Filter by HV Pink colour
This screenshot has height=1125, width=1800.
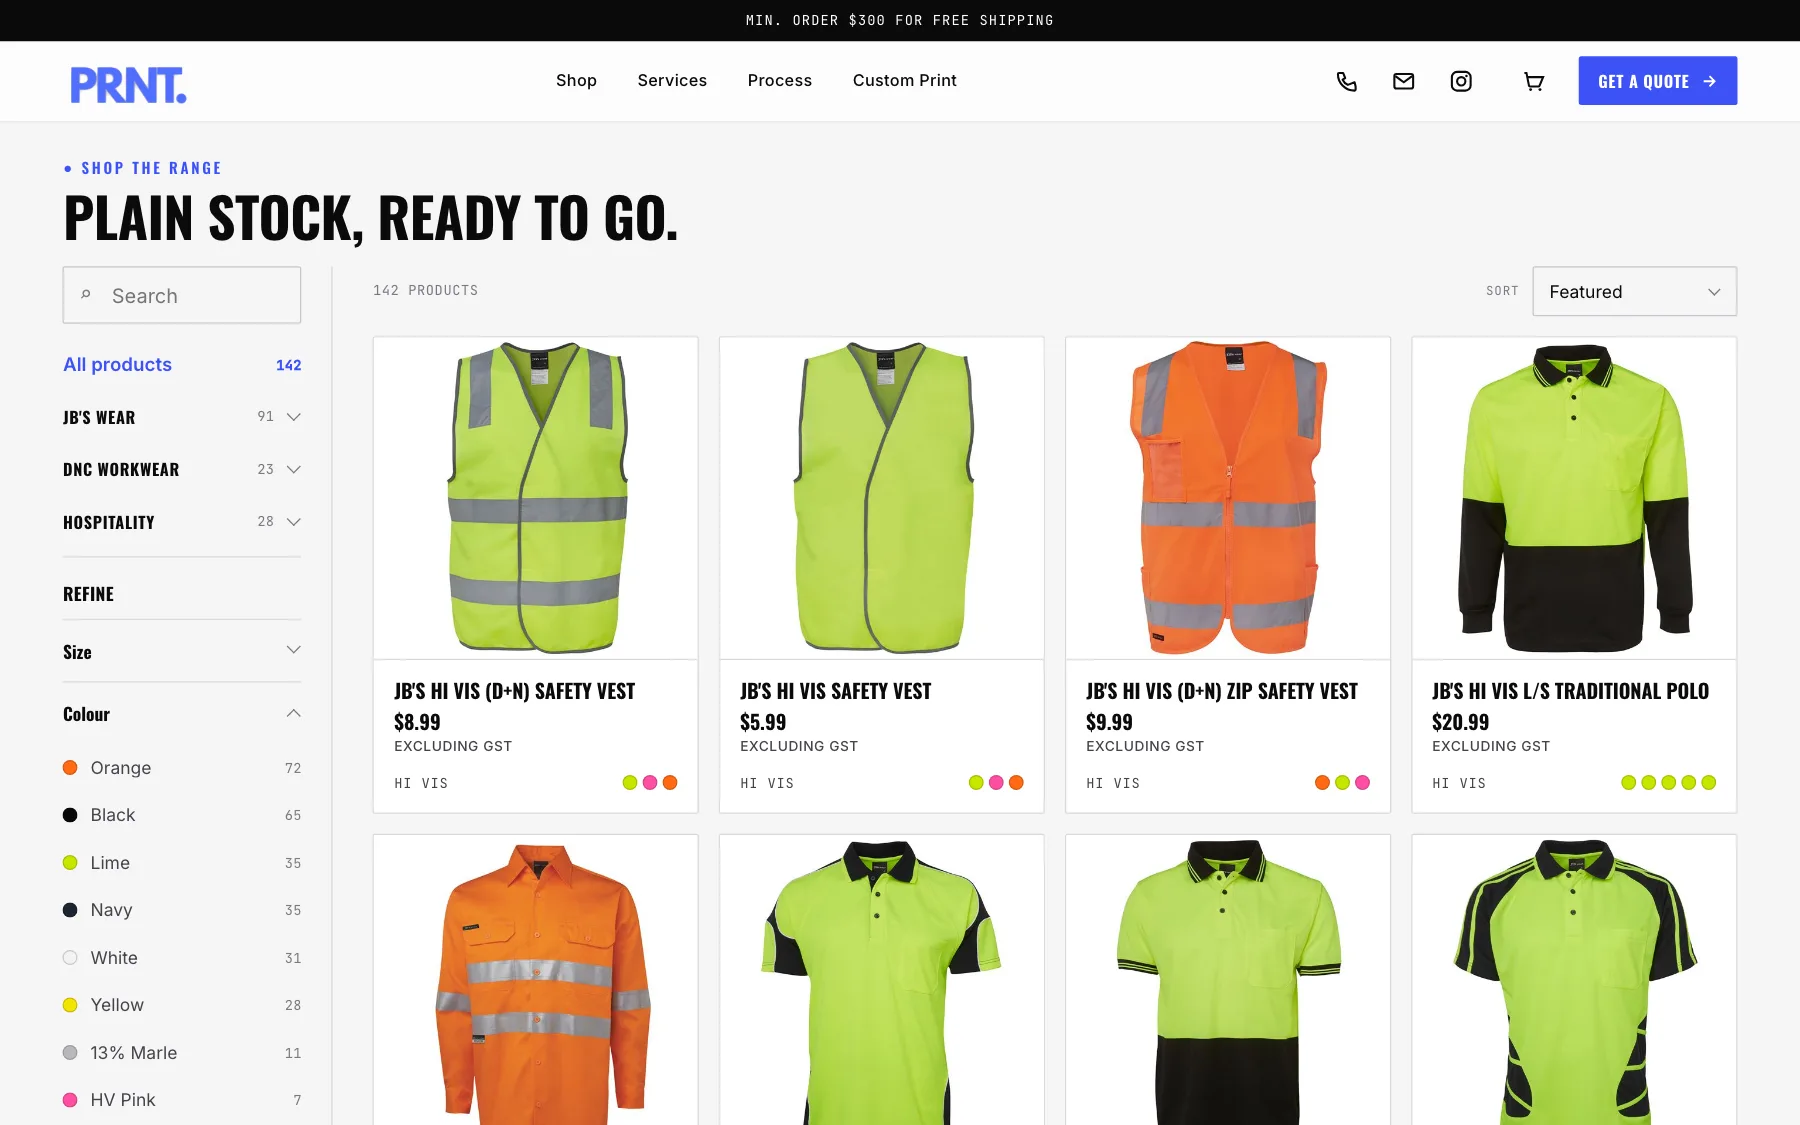point(182,1100)
